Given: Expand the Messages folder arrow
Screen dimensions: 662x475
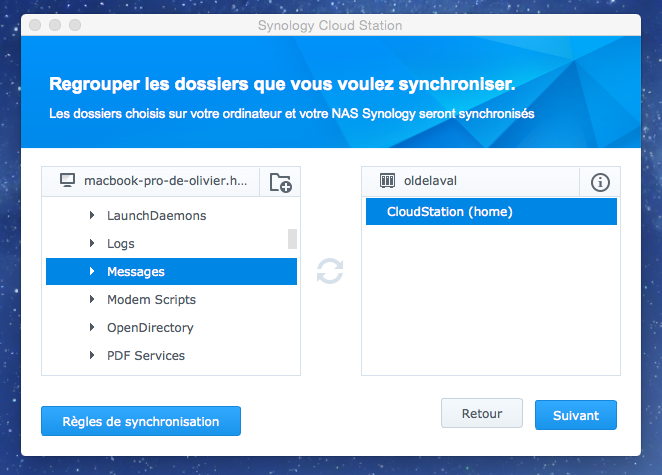Looking at the screenshot, I should point(92,271).
